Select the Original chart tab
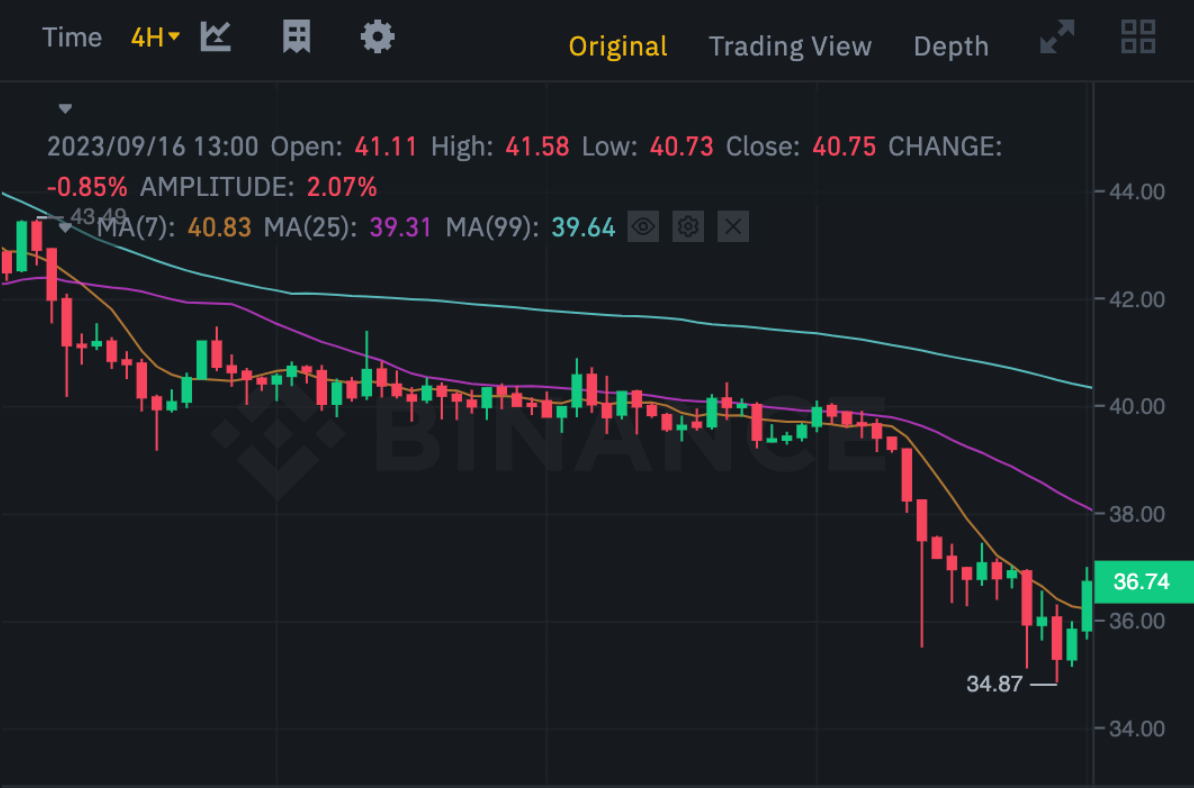This screenshot has height=788, width=1194. coord(618,46)
